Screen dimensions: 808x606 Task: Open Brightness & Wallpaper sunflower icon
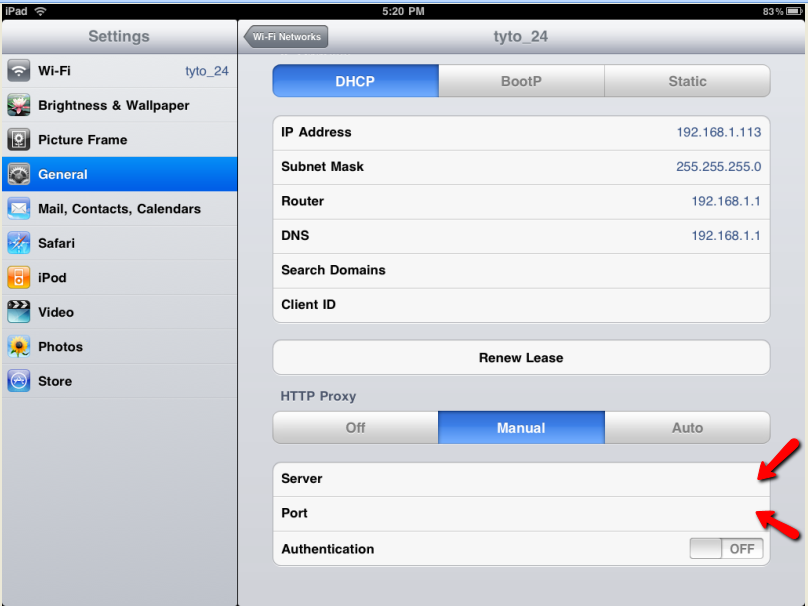coord(19,105)
